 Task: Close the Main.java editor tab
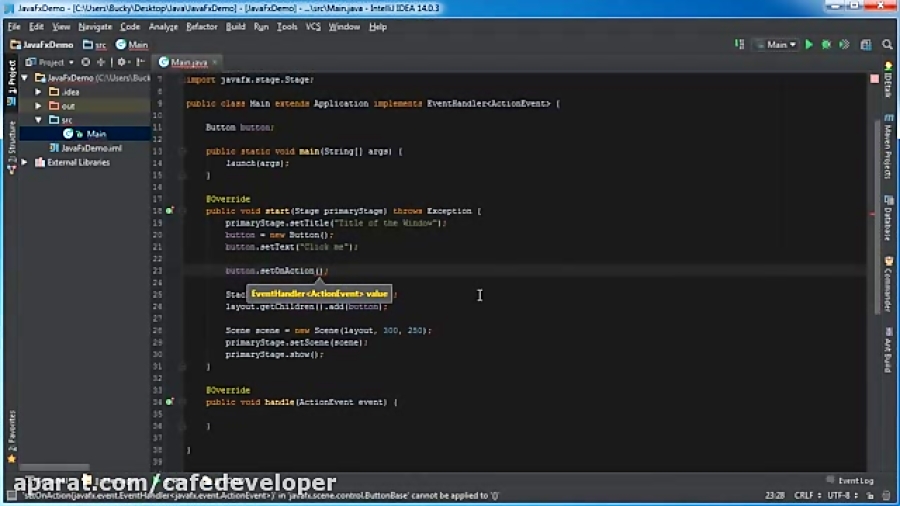(215, 62)
